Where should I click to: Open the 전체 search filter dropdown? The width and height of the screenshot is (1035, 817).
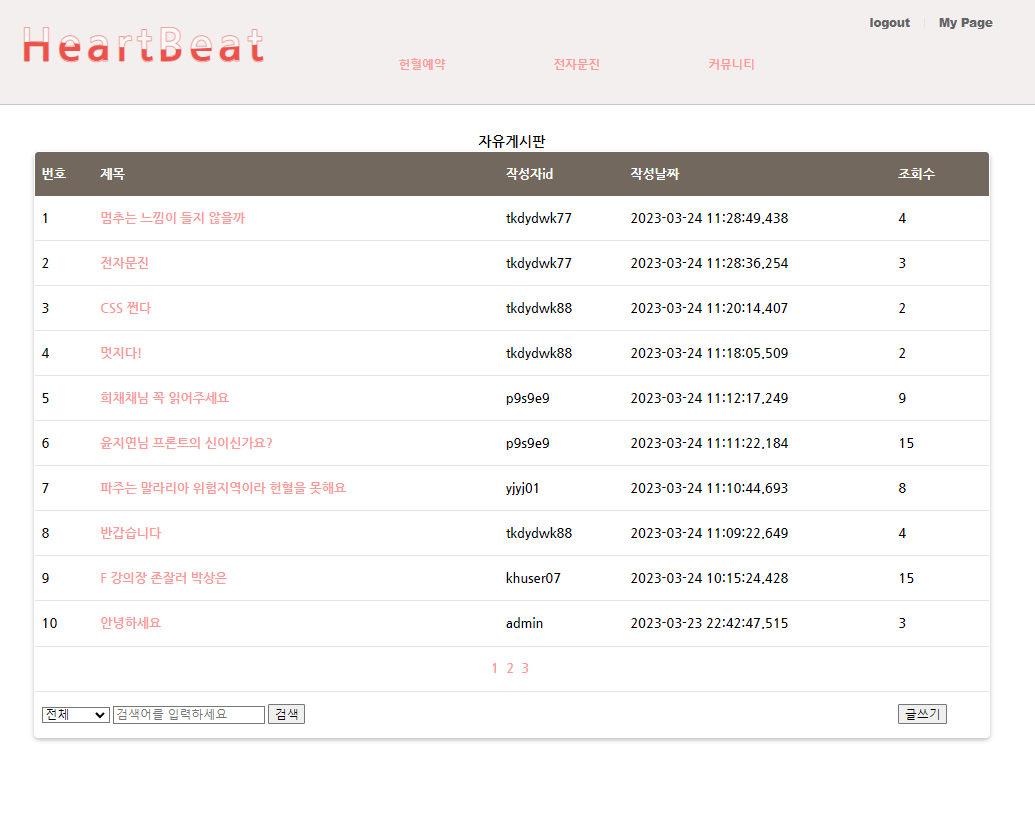(x=75, y=714)
